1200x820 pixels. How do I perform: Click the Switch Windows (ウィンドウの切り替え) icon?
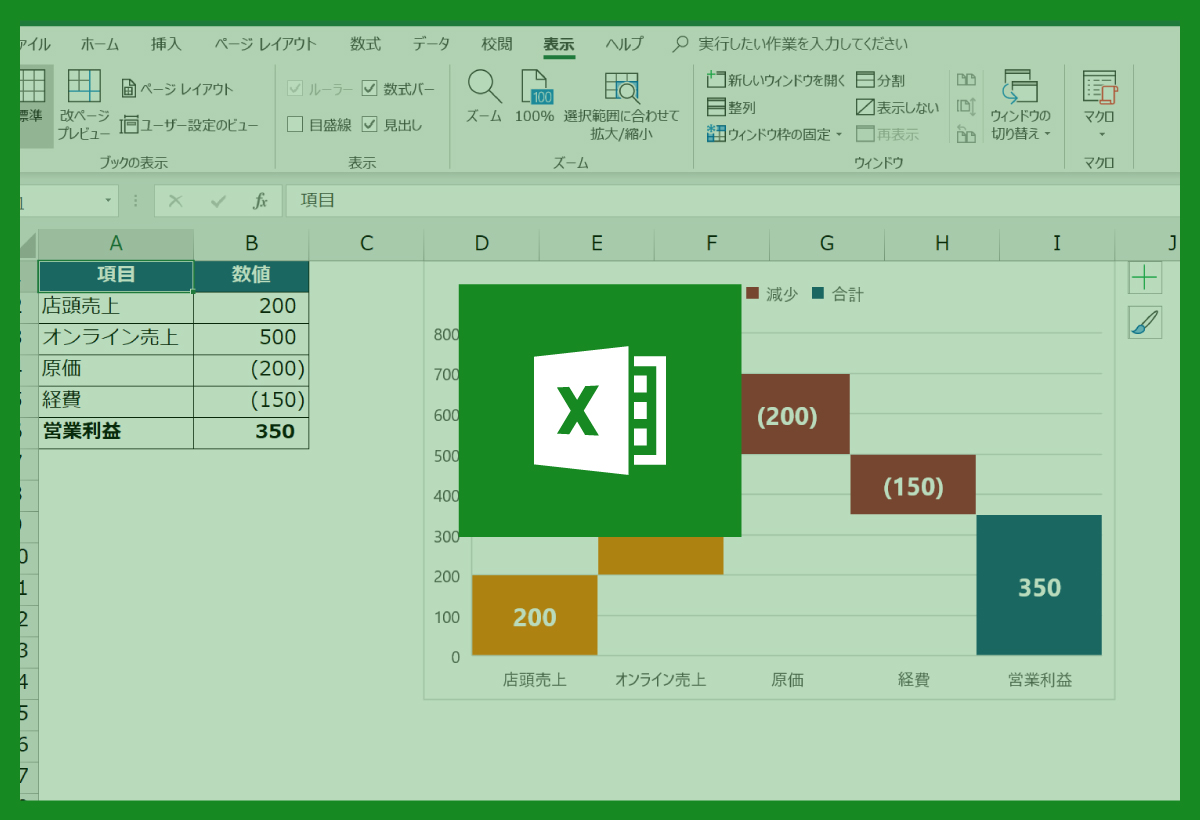(1020, 88)
